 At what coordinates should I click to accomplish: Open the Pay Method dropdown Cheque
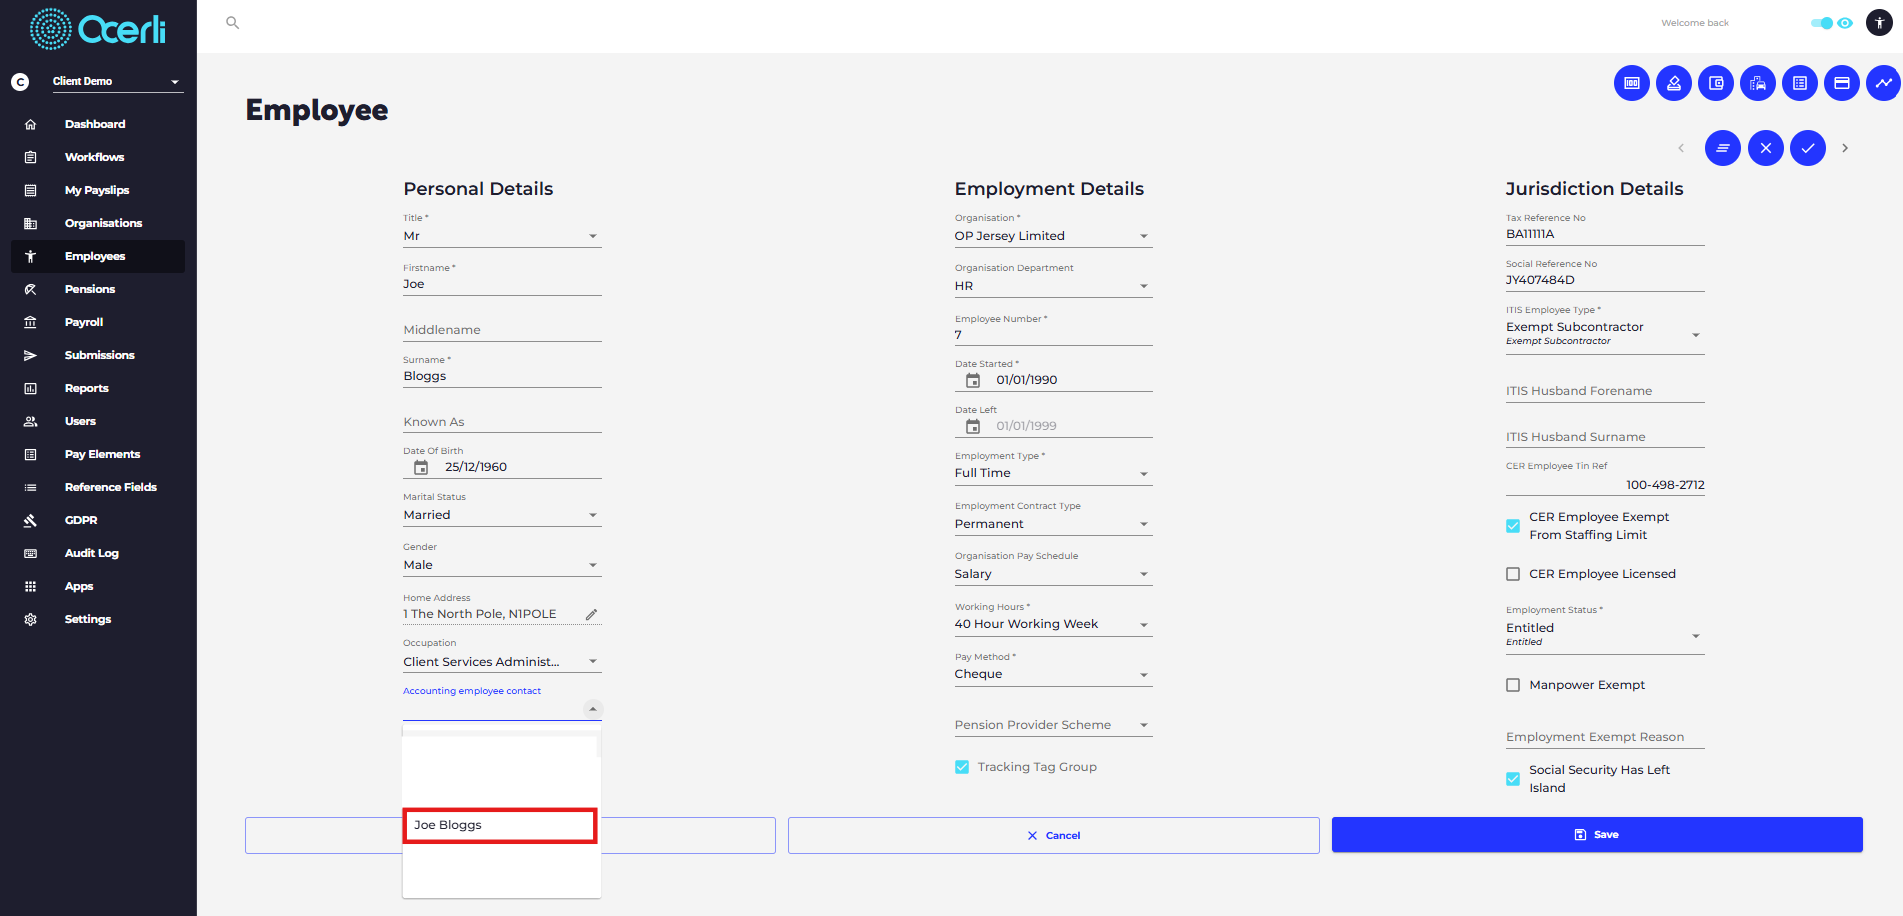(1053, 675)
